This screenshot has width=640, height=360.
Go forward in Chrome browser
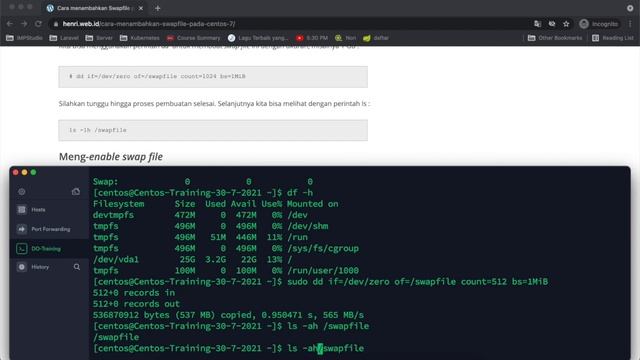pyautogui.click(x=24, y=24)
